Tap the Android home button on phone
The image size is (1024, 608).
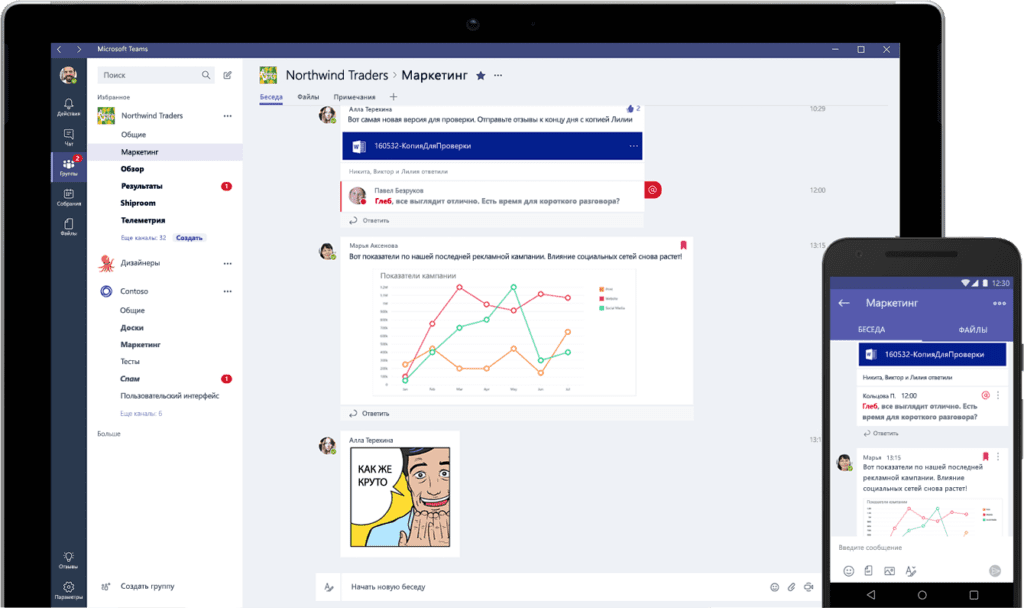click(922, 595)
